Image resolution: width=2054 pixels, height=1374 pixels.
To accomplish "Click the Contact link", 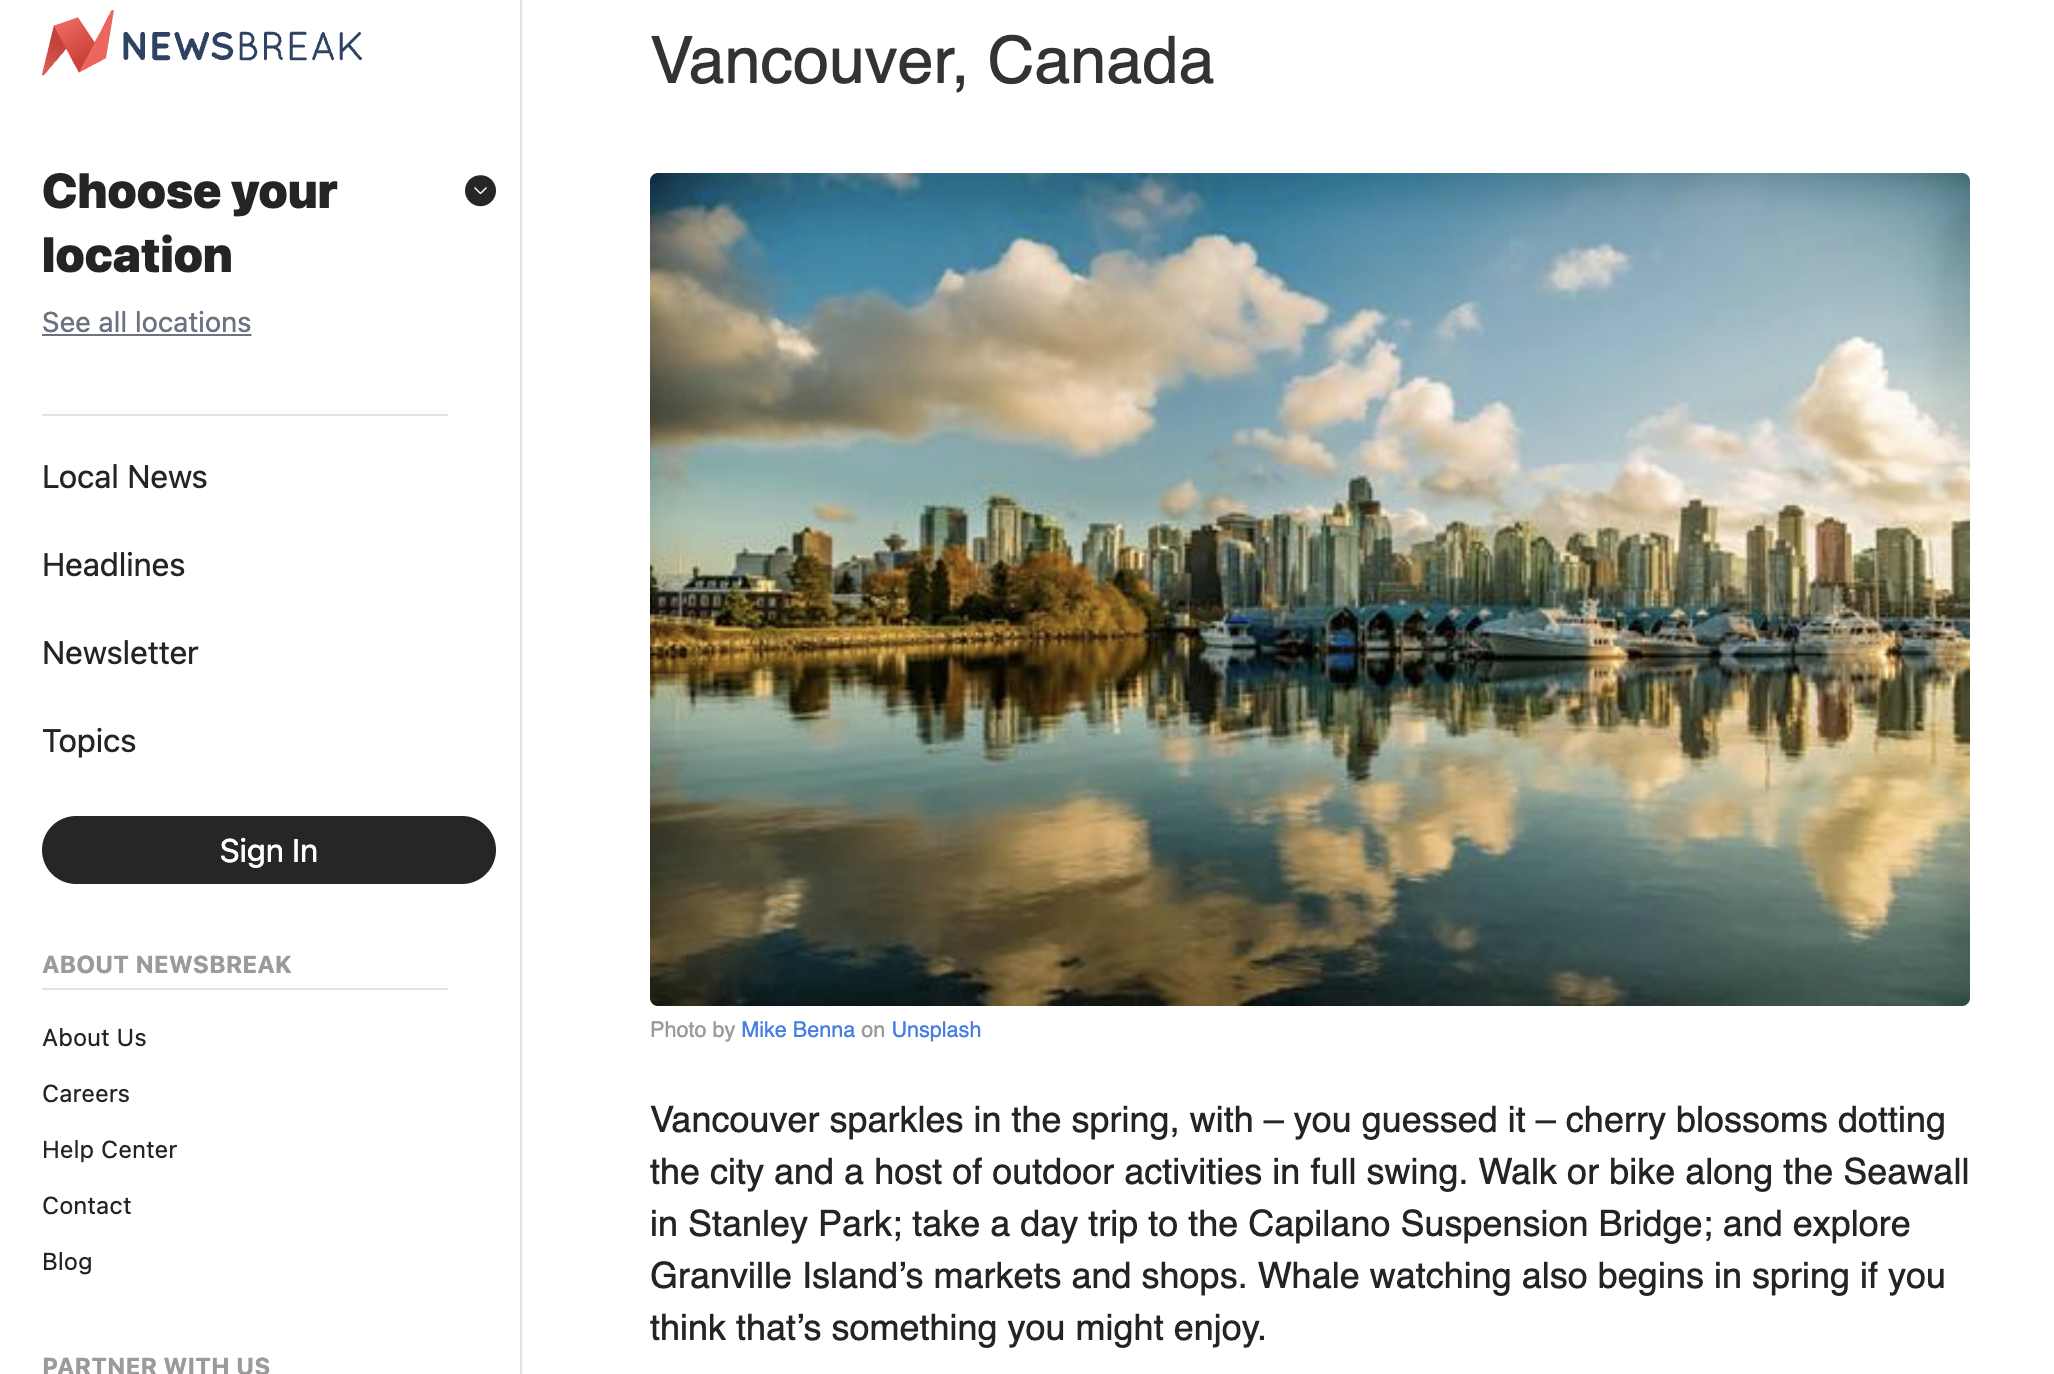I will coord(87,1206).
